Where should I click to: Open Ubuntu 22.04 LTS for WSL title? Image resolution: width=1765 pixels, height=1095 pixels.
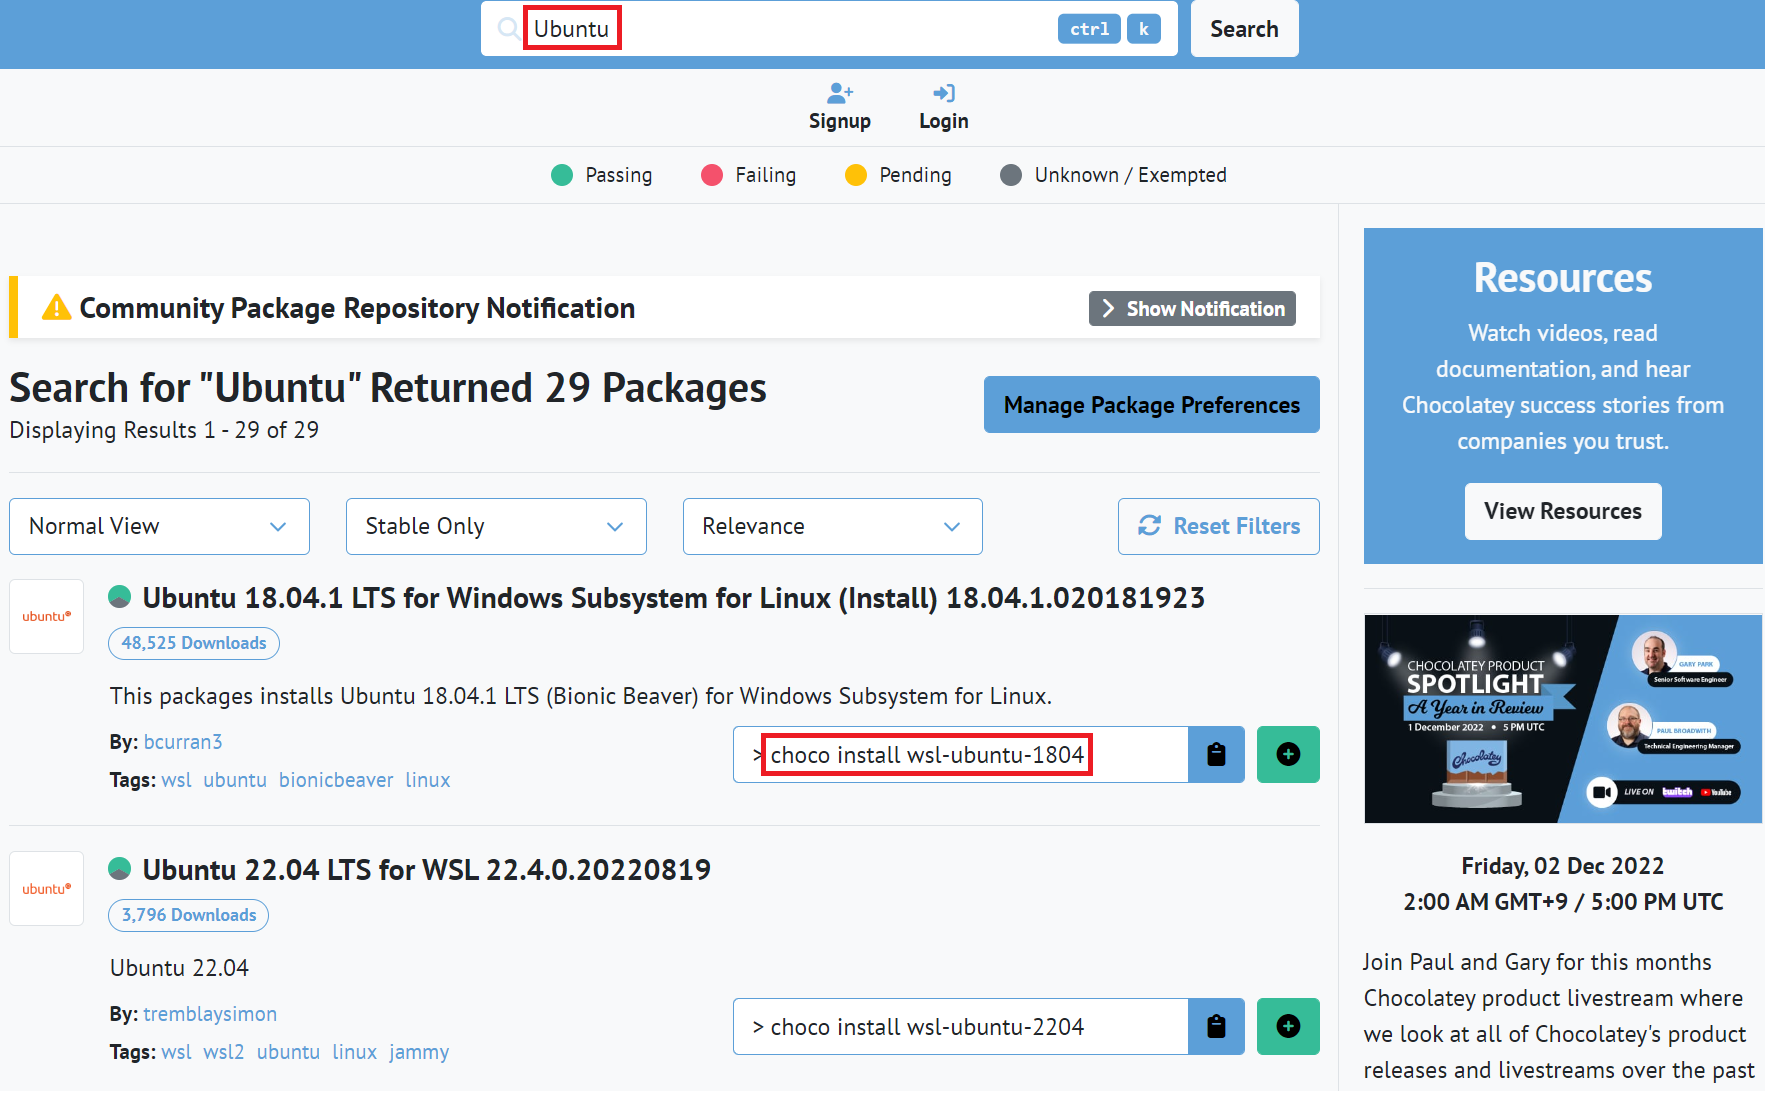(x=426, y=869)
